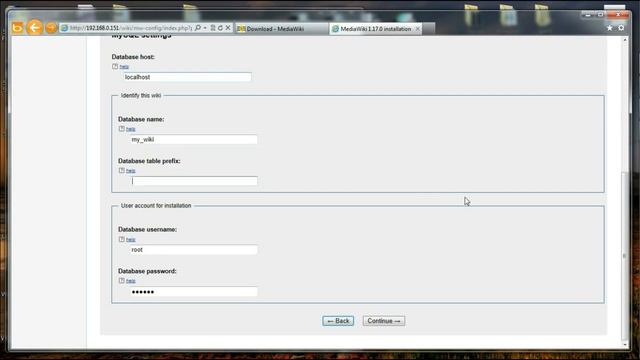Click the MediaWiki tab favicon
Screen dimensions: 640x360
click(x=336, y=29)
